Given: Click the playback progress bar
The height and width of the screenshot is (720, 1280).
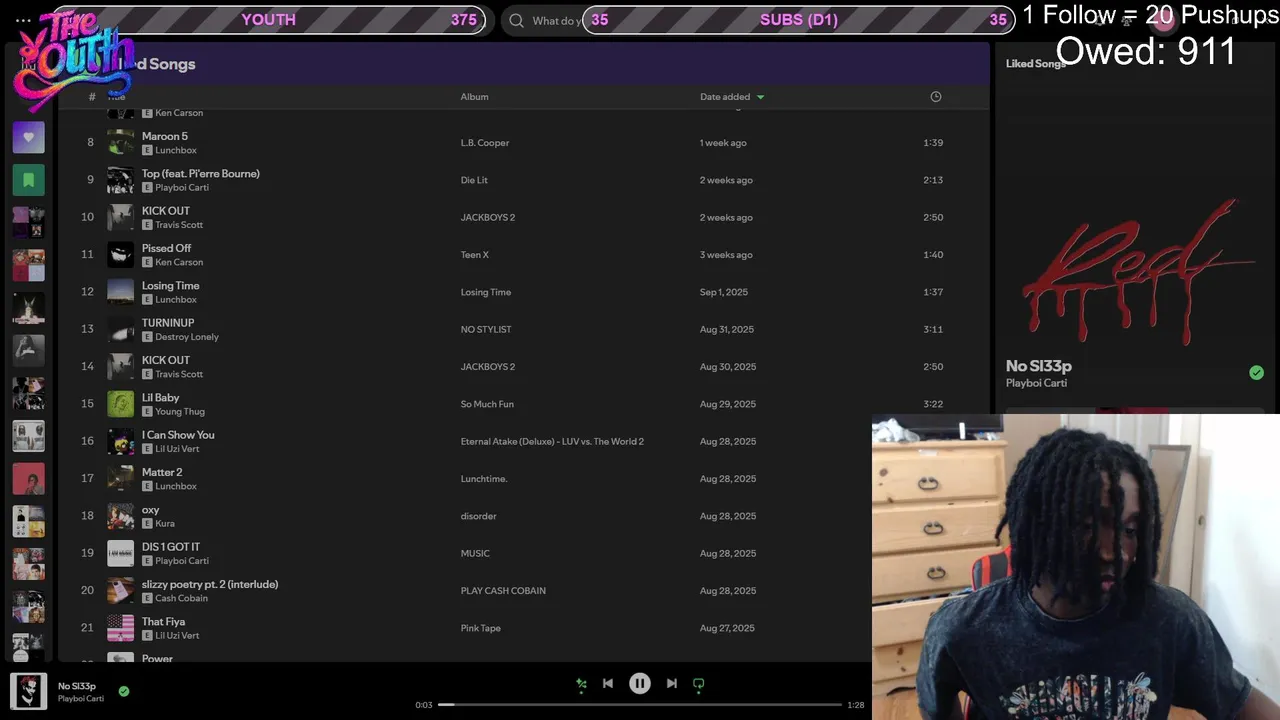Looking at the screenshot, I should pyautogui.click(x=640, y=705).
